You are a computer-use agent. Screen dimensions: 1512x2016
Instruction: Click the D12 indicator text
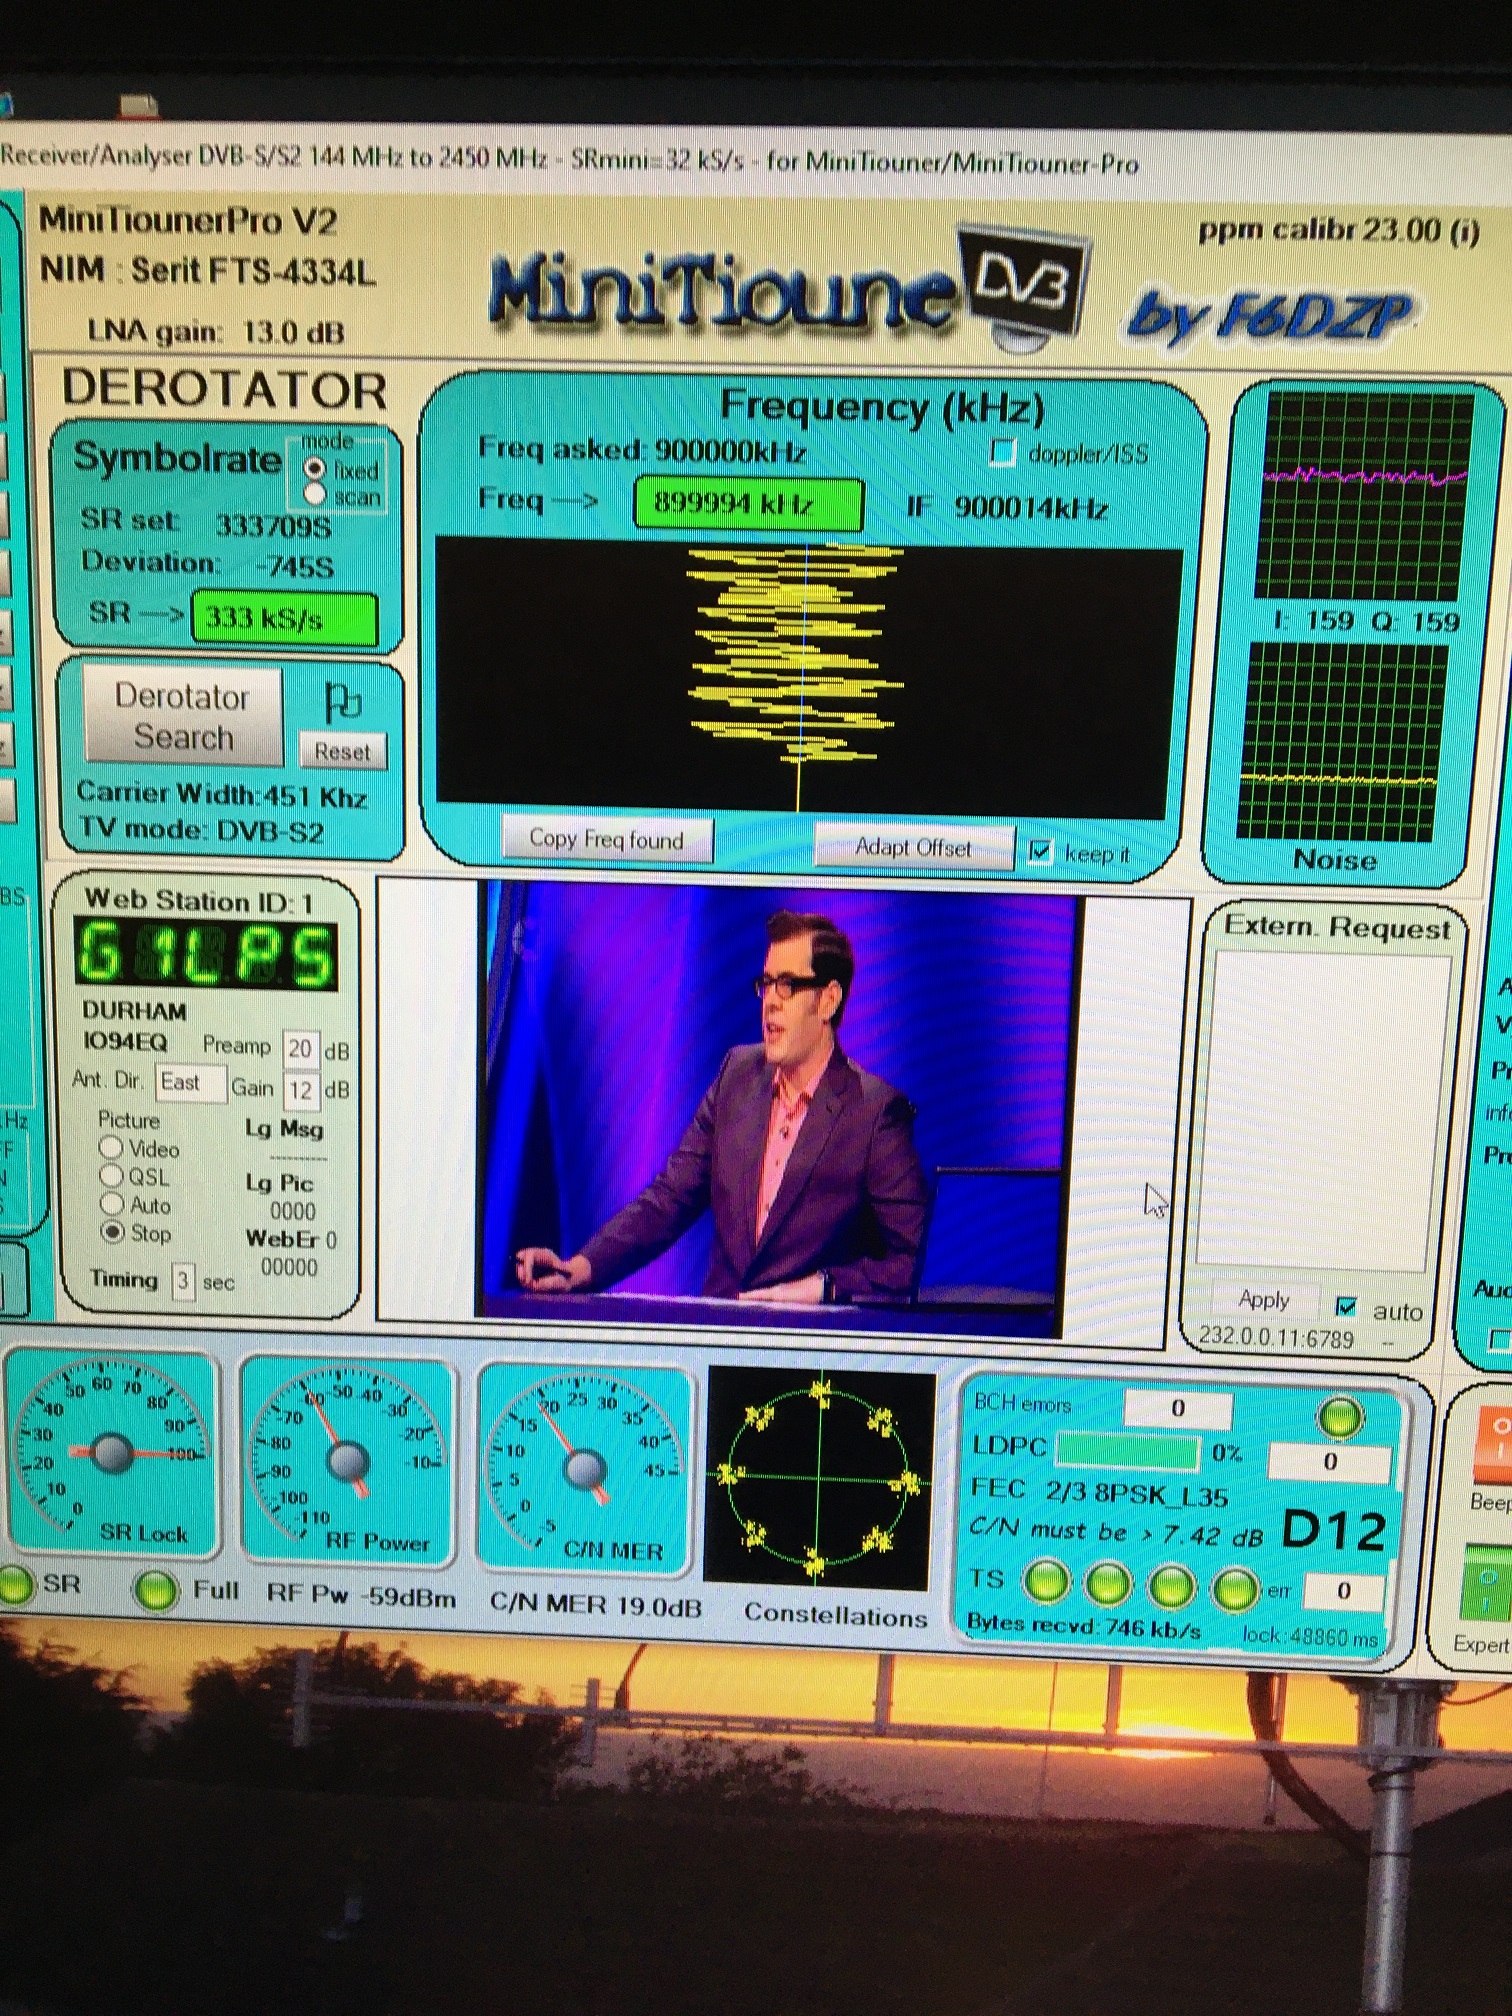pos(1334,1530)
